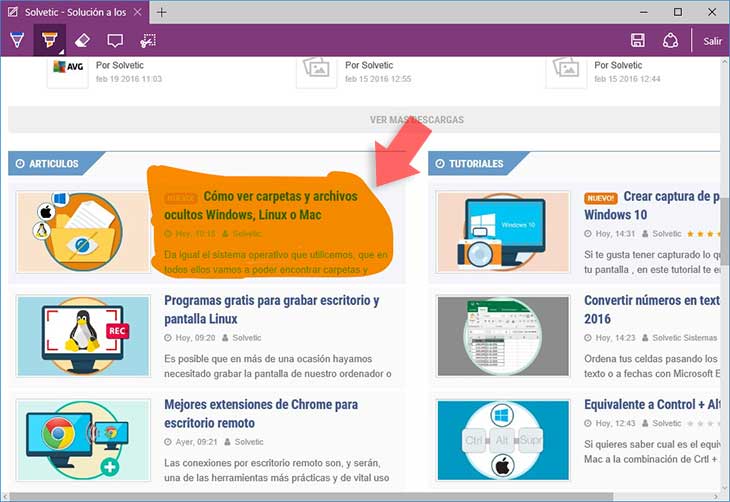Click author Solvetic under Programas gratis article

(x=246, y=338)
